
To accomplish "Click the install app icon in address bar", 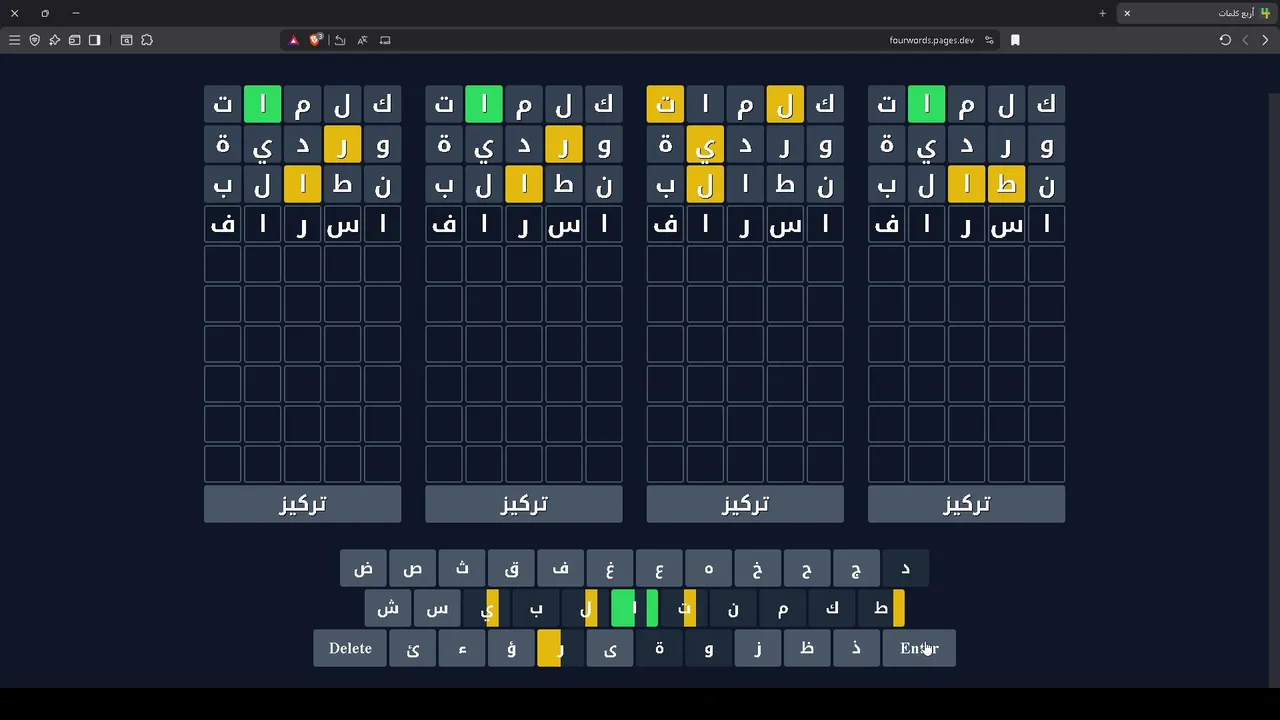I will [385, 40].
